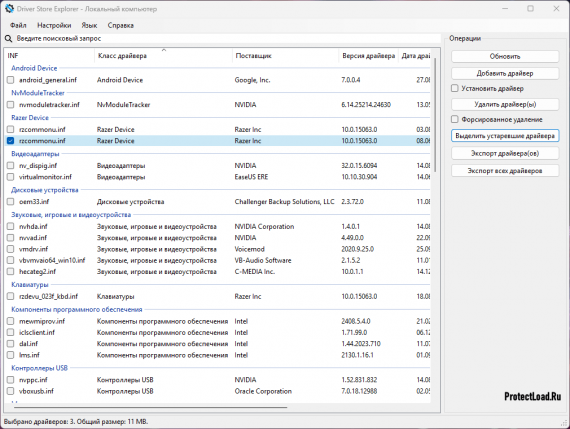Check the nvppc.inf driver checkbox

pos(11,380)
